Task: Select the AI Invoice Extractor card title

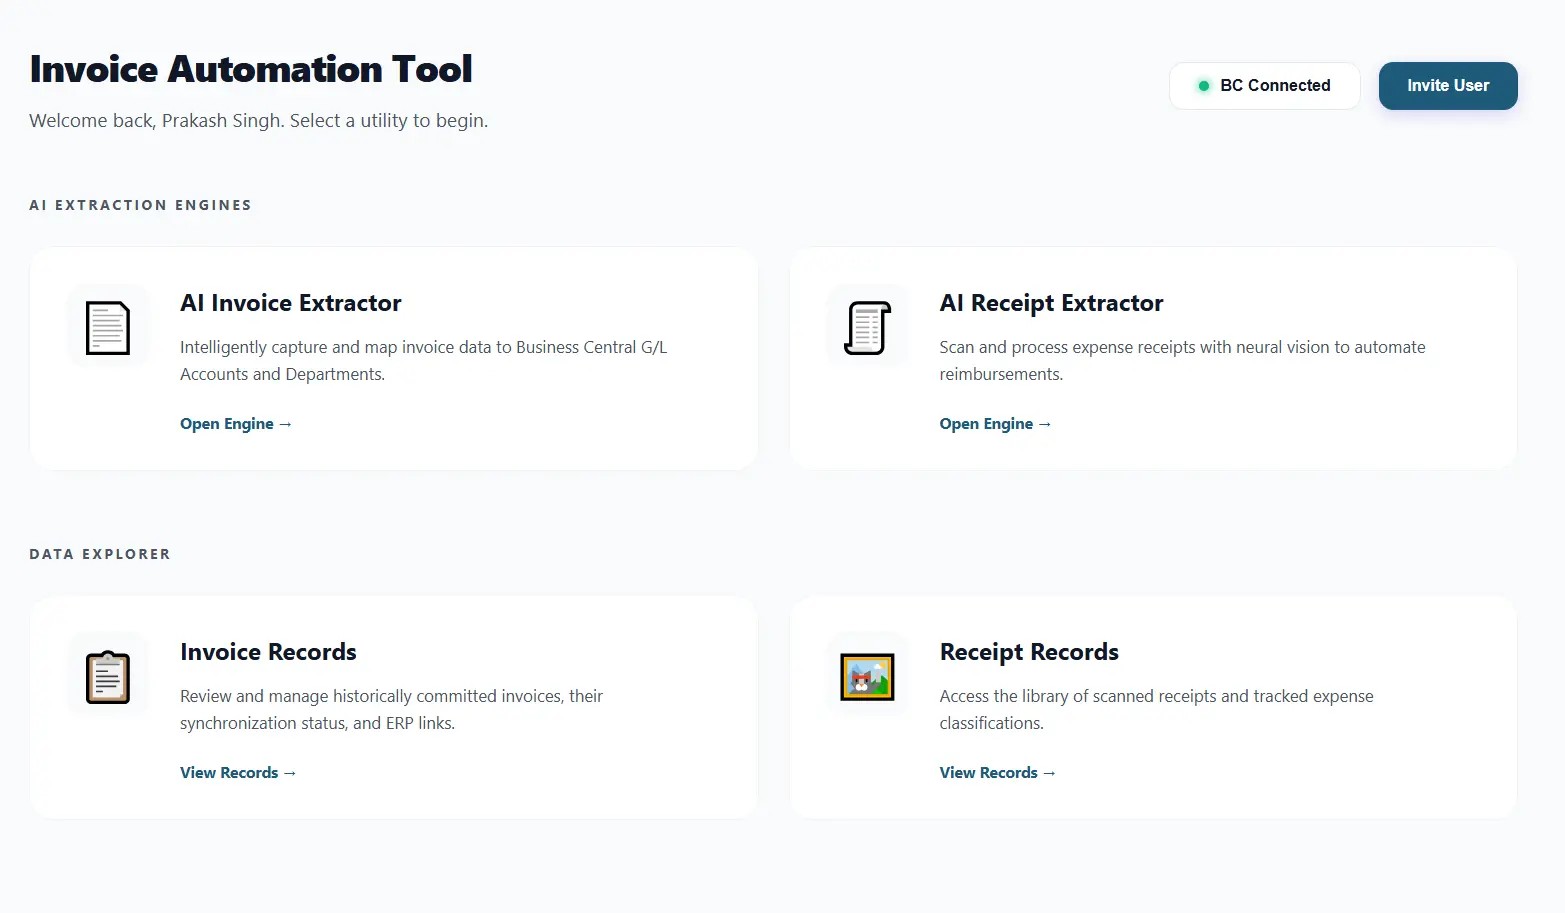Action: 290,303
